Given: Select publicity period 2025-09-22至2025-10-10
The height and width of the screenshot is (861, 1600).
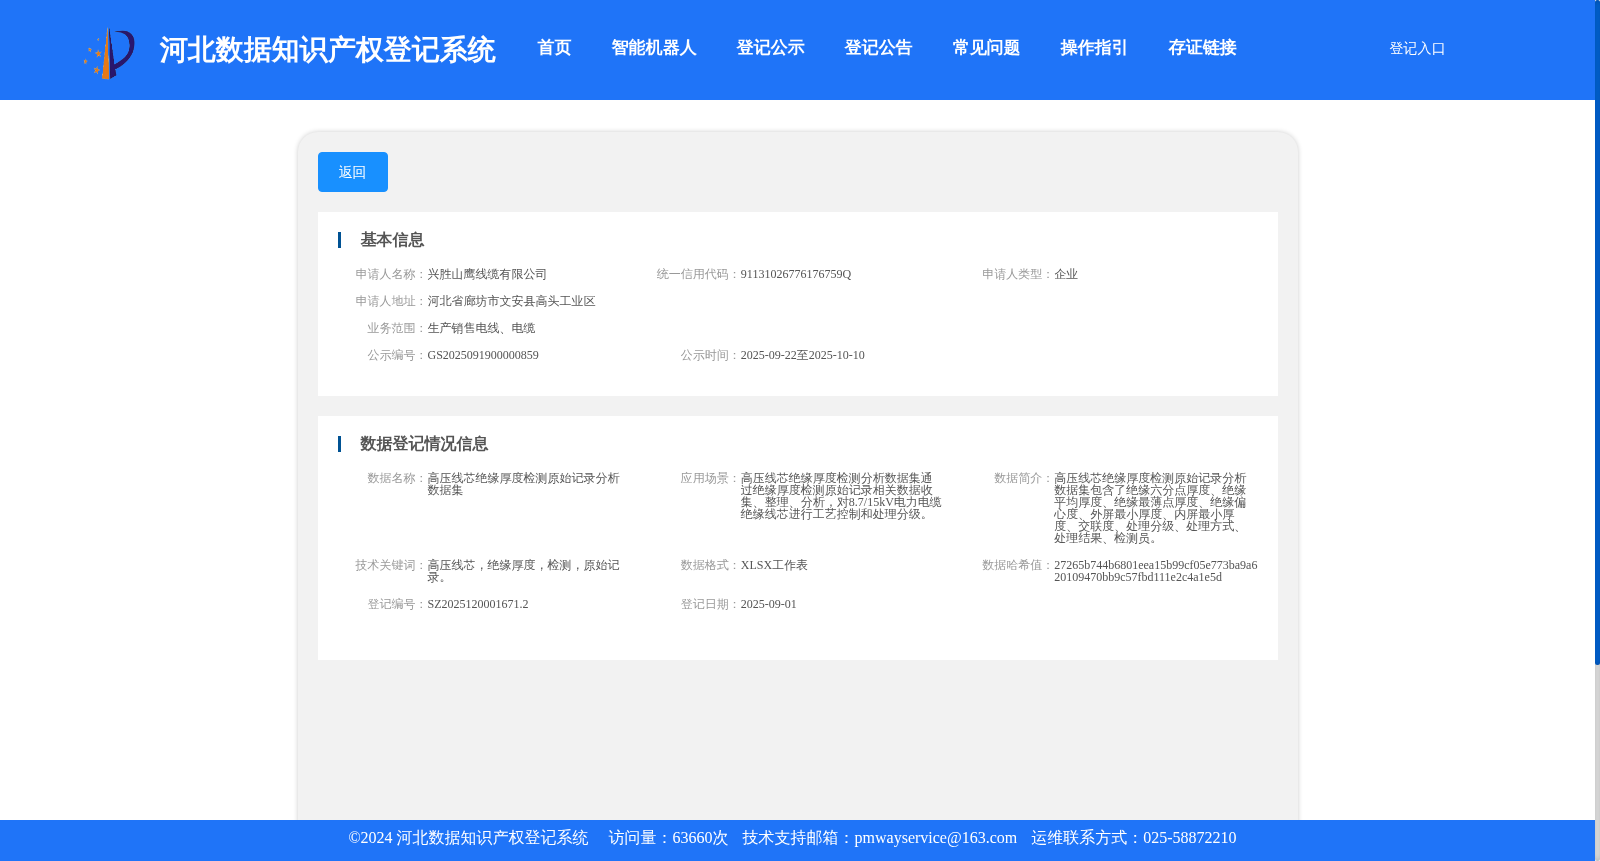Looking at the screenshot, I should click(x=803, y=355).
